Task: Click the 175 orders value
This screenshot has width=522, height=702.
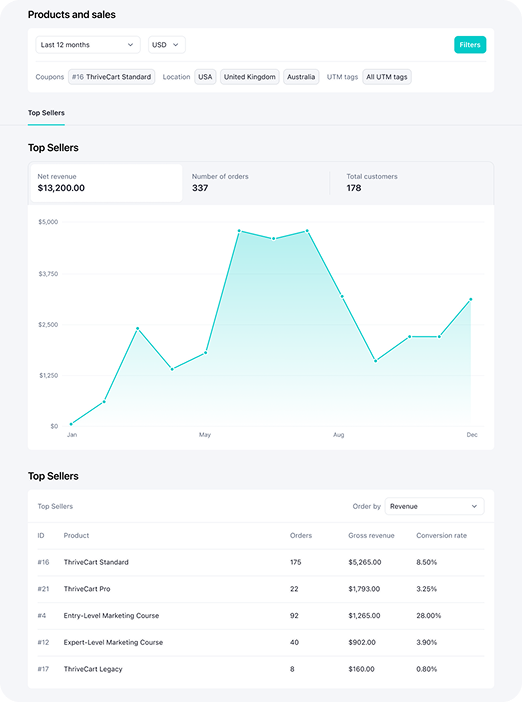Action: point(295,562)
